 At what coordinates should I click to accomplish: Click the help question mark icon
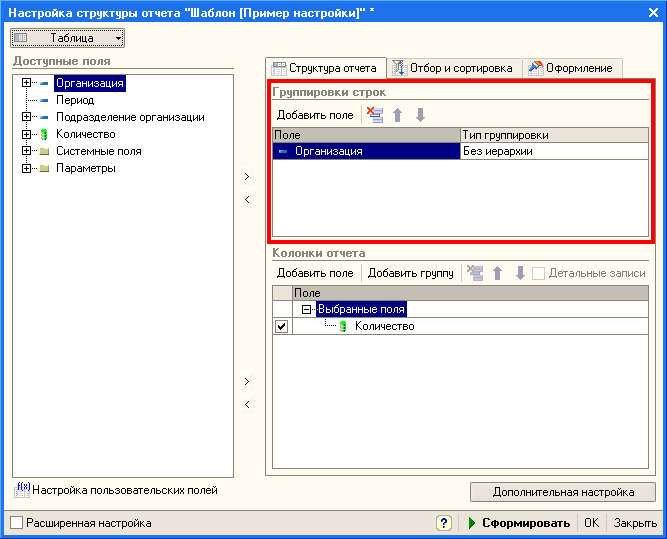(444, 523)
